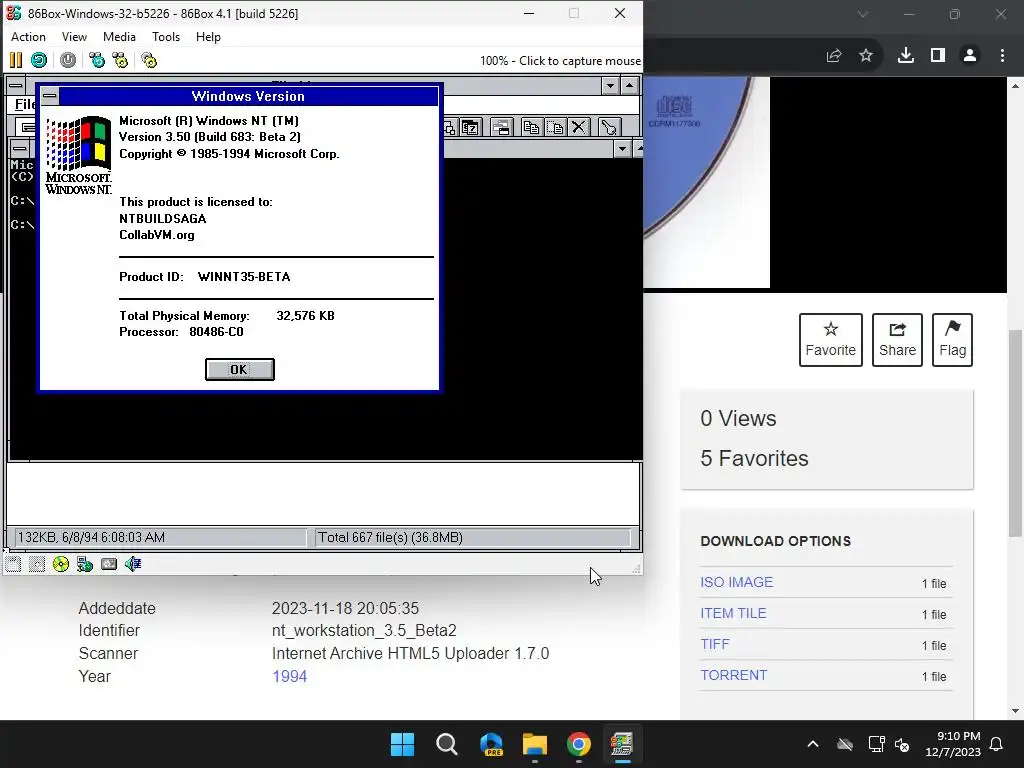Open File Manager control menu box
This screenshot has height=768, width=1024.
click(16, 86)
